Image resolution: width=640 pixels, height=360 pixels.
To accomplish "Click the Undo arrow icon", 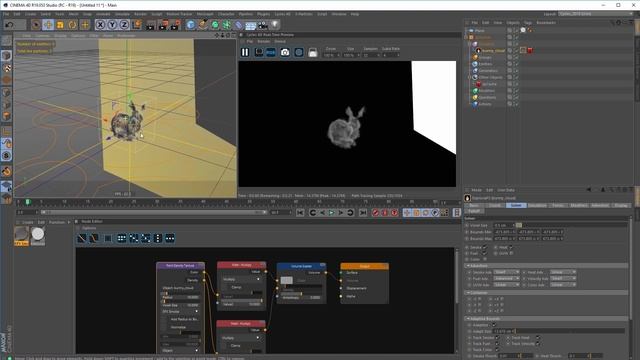I will tap(9, 25).
